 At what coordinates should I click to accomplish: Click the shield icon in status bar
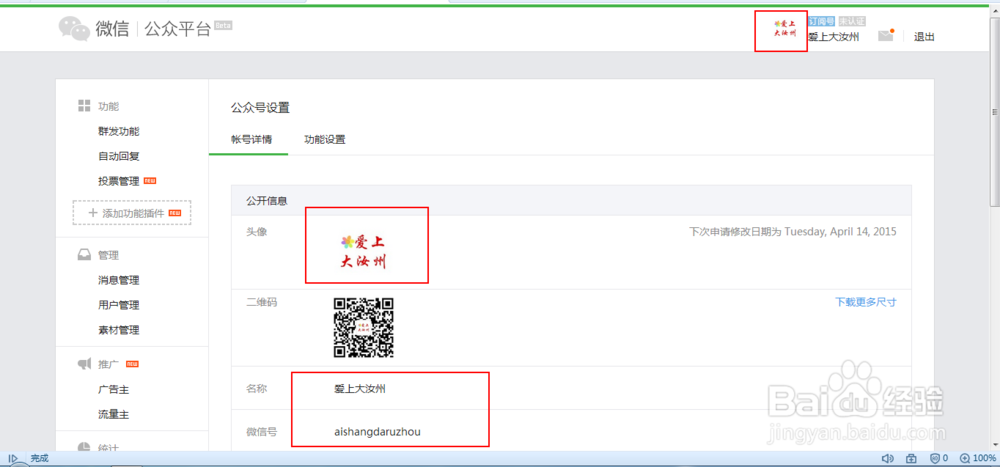(936, 458)
